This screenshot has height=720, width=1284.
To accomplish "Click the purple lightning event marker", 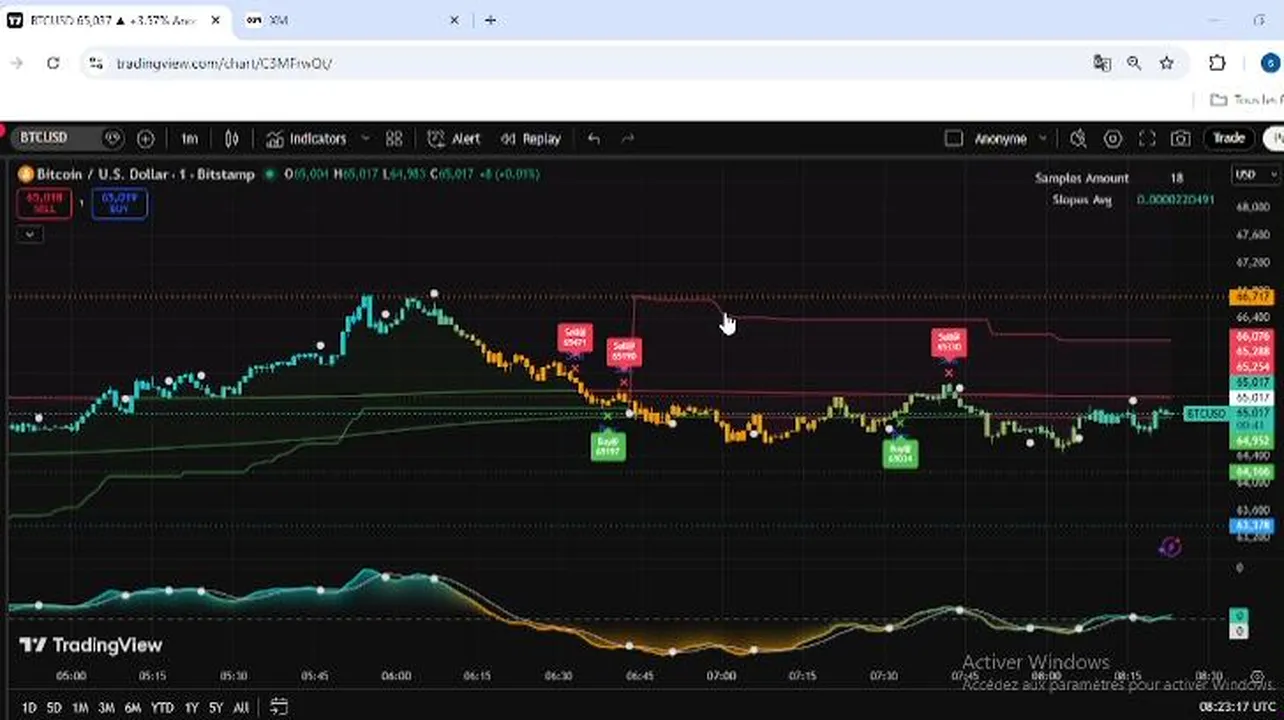I will (1170, 547).
